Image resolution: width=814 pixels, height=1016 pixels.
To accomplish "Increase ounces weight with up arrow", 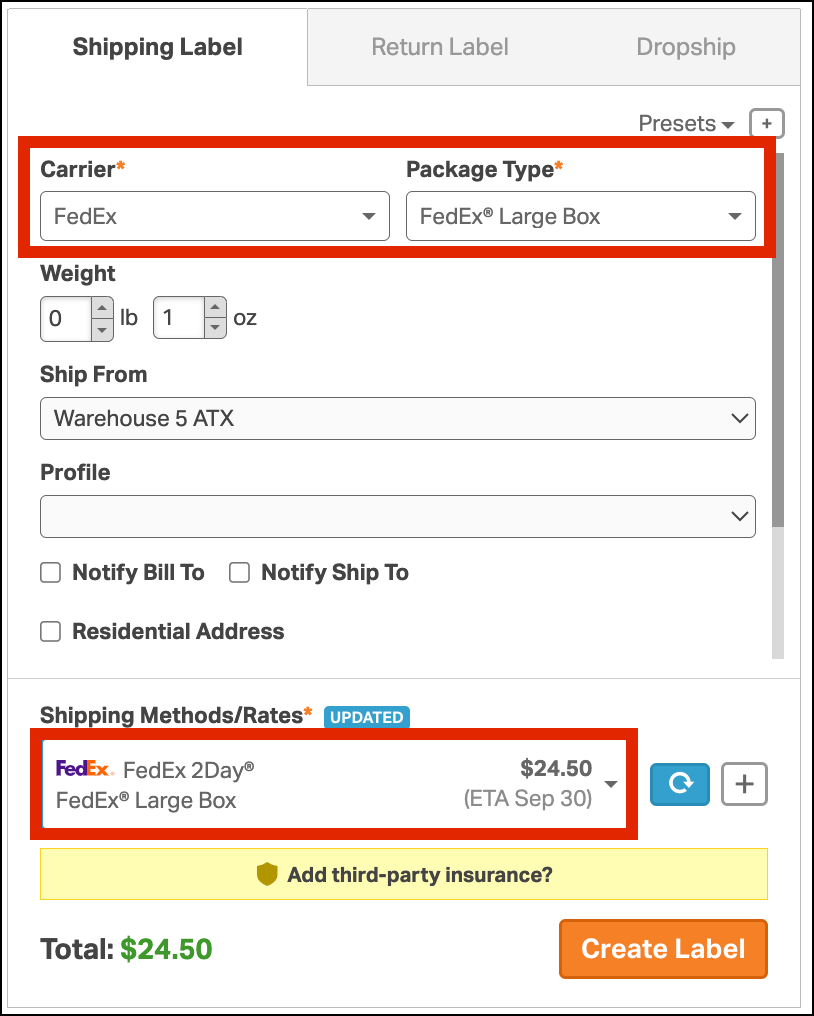I will tap(215, 309).
